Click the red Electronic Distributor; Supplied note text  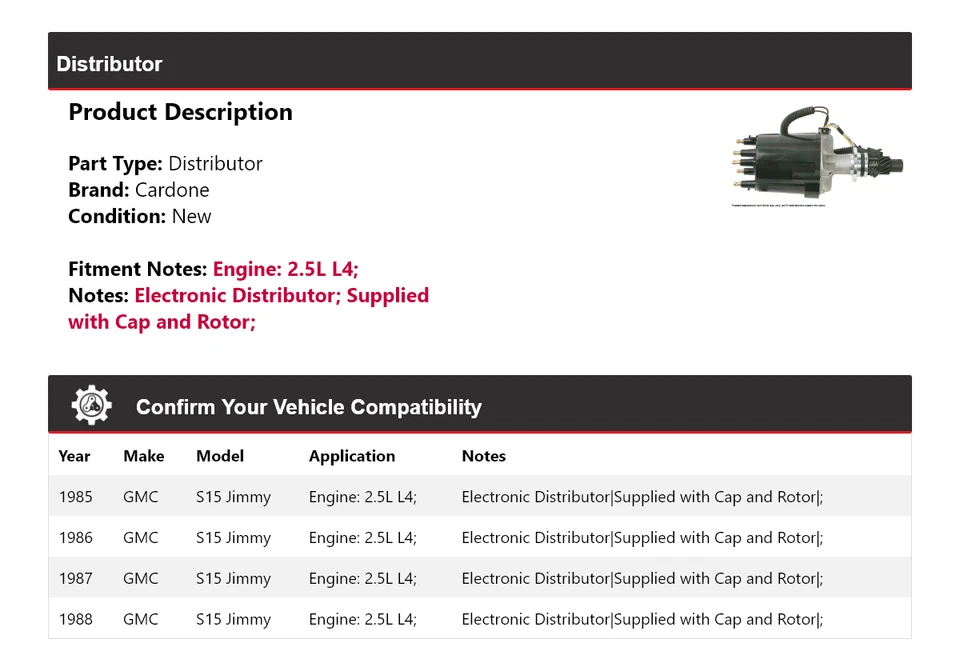tap(282, 295)
